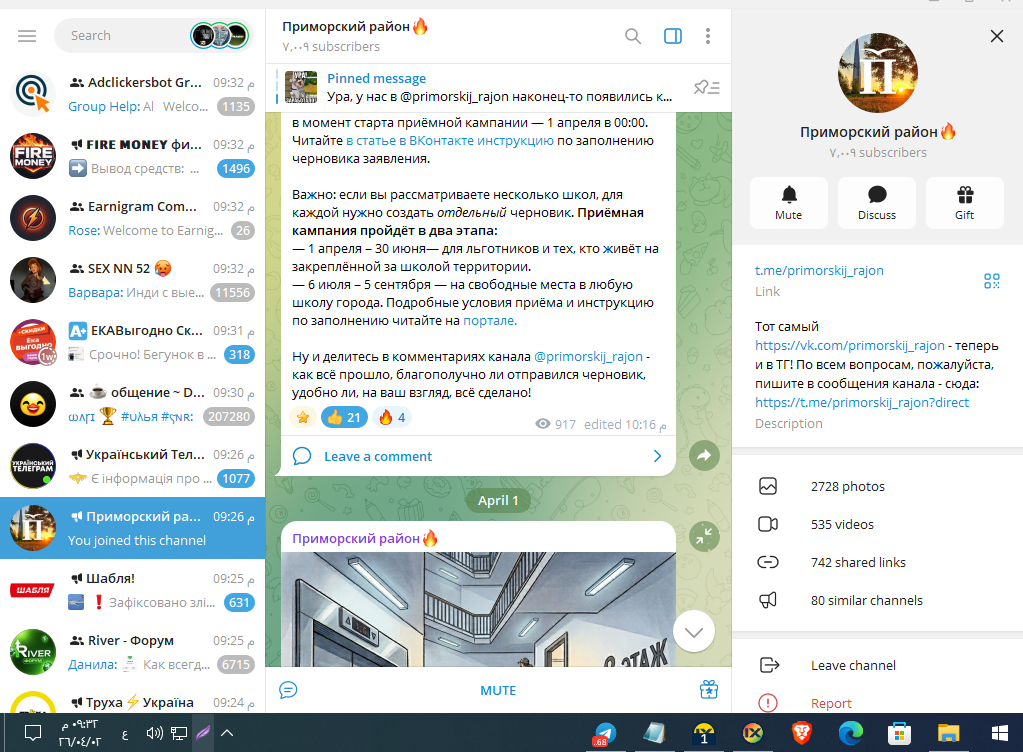Open the elevator hall image in post
Image resolution: width=1023 pixels, height=752 pixels.
478,609
